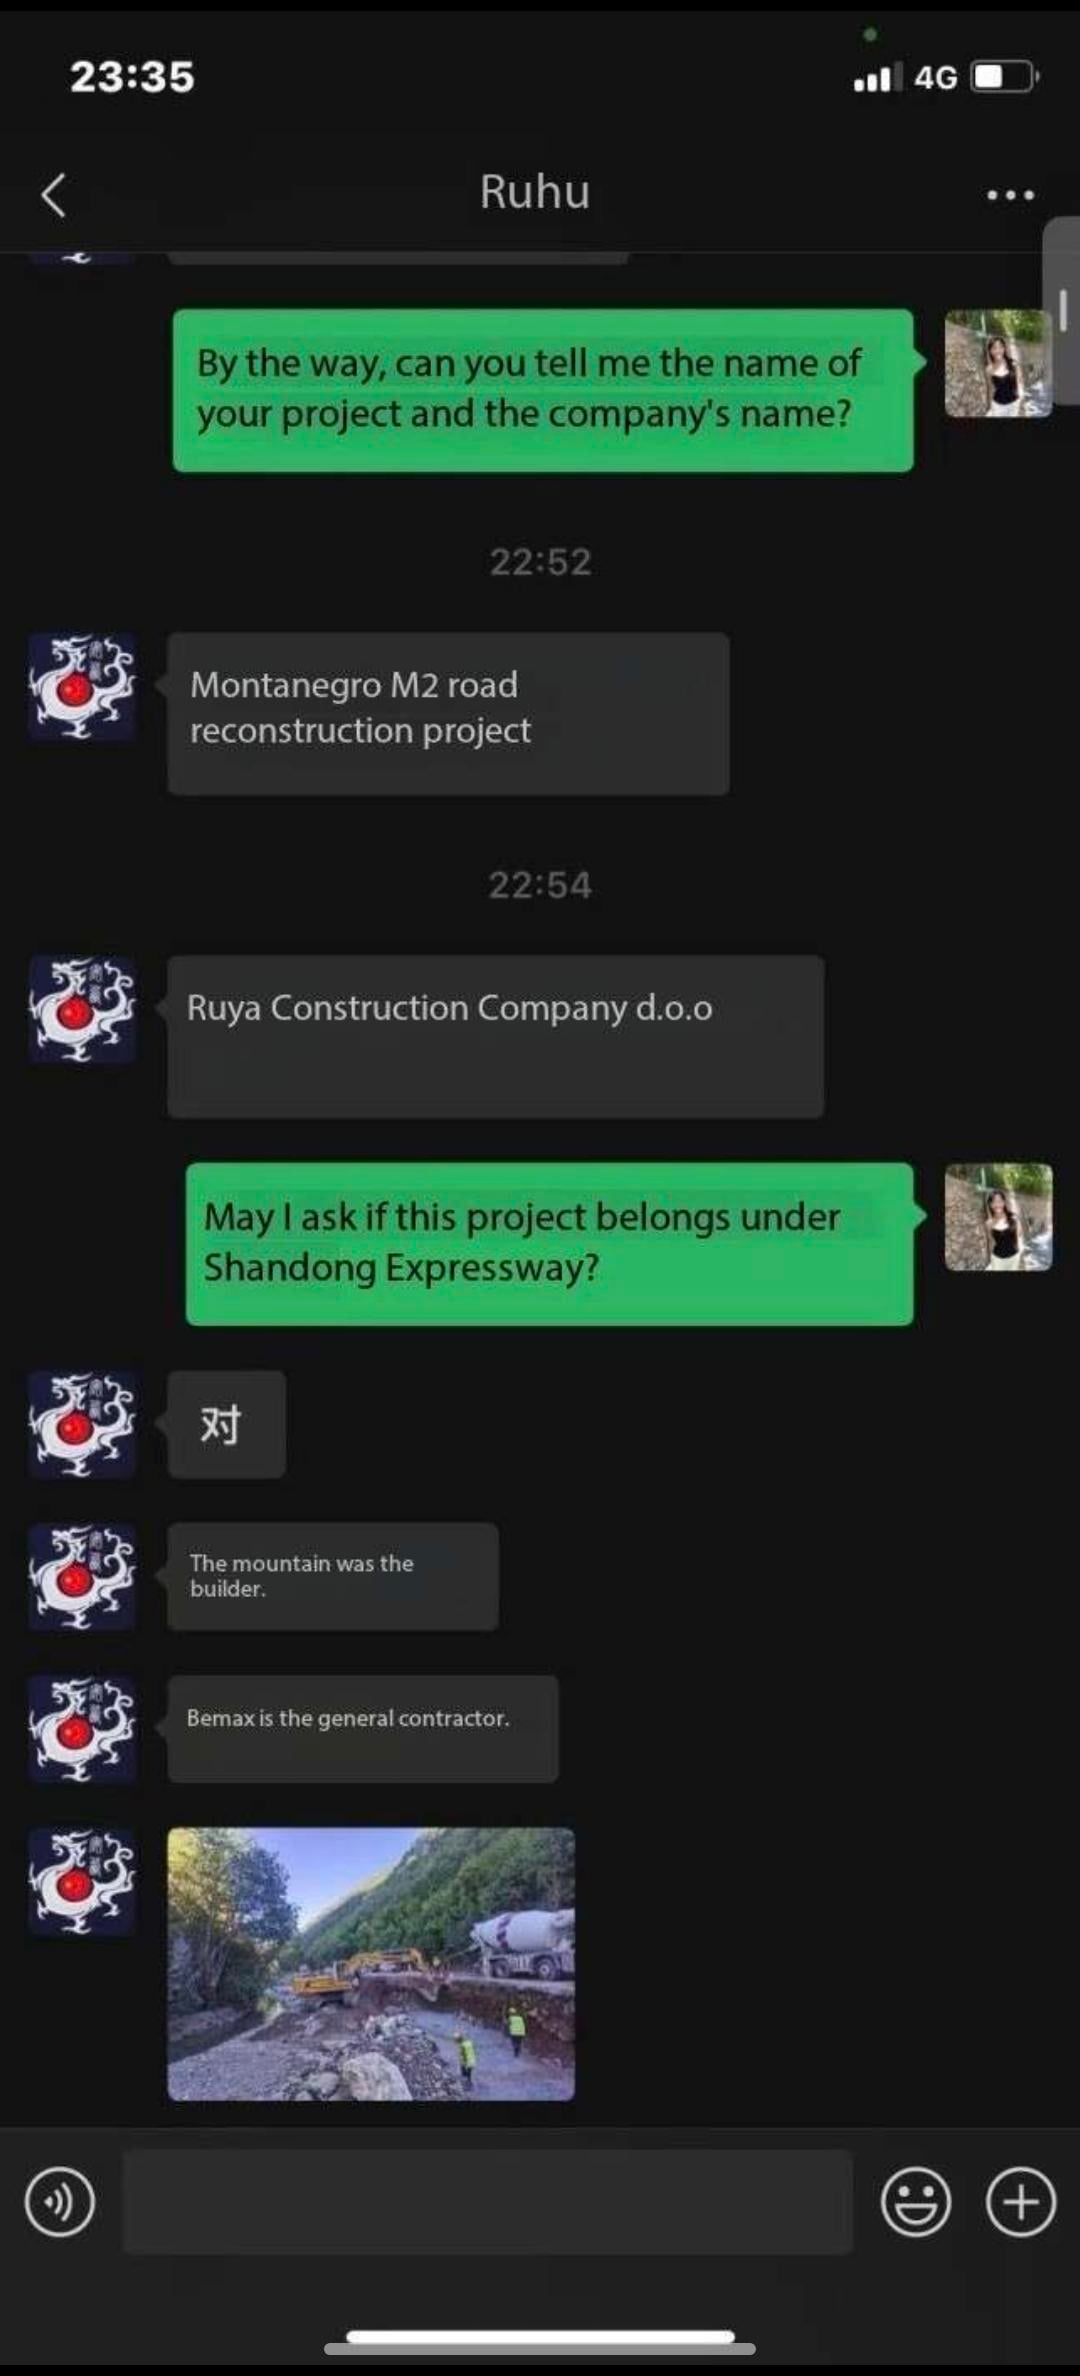Tap the green 'May I ask if this project' bubble

click(550, 1244)
